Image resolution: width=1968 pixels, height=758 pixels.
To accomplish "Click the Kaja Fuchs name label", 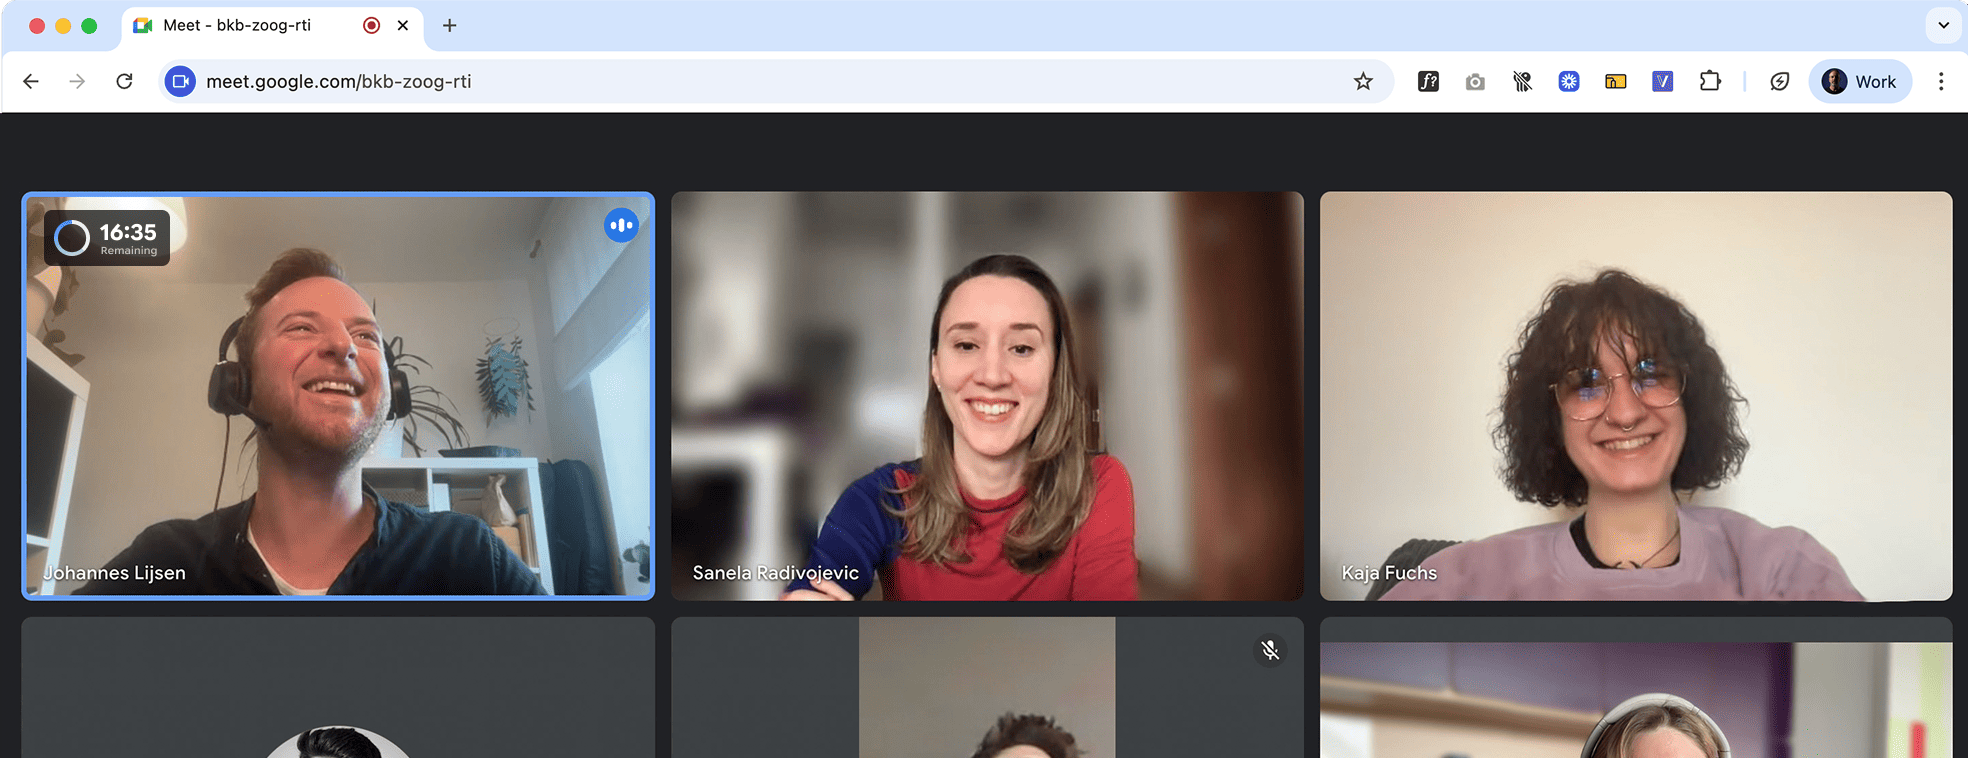I will coord(1389,573).
